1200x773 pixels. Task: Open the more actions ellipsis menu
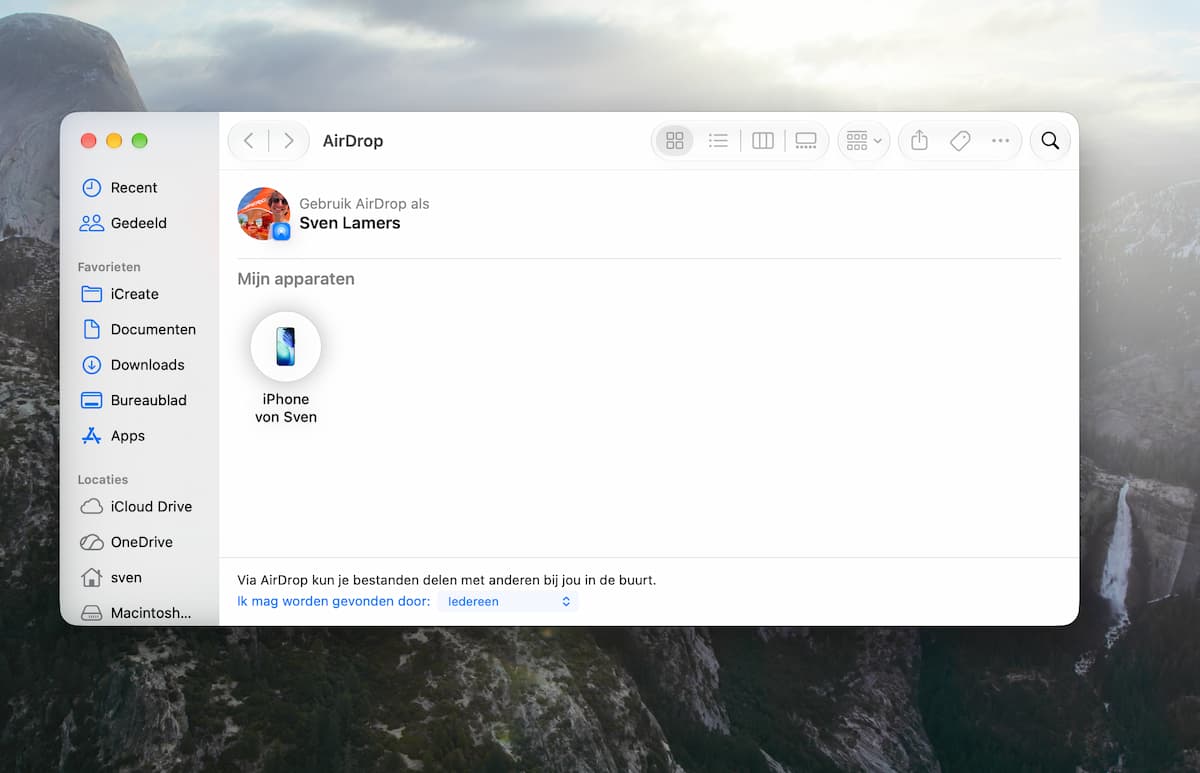1000,141
